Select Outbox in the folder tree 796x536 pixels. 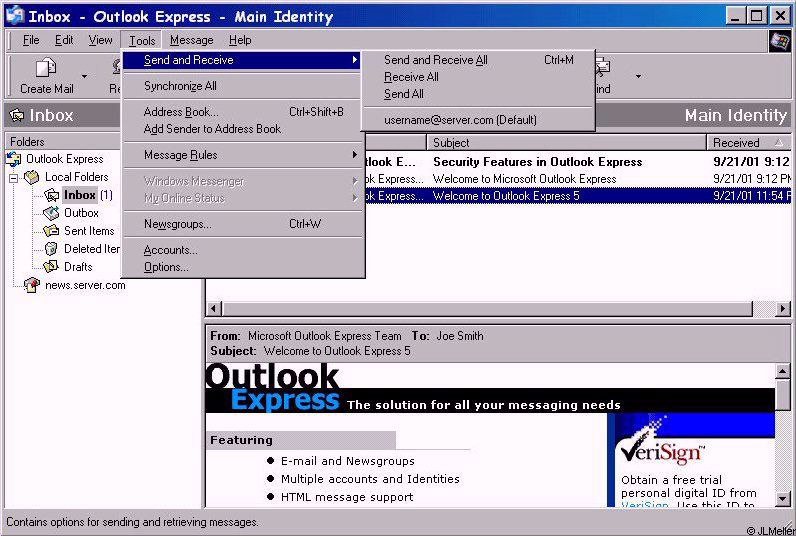(81, 213)
